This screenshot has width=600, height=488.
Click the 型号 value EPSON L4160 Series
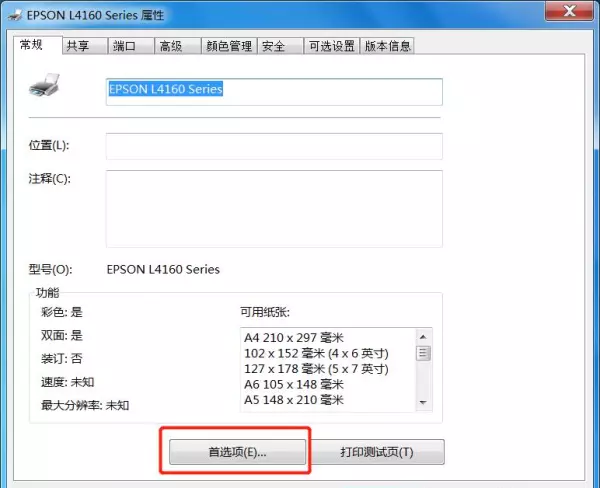163,269
